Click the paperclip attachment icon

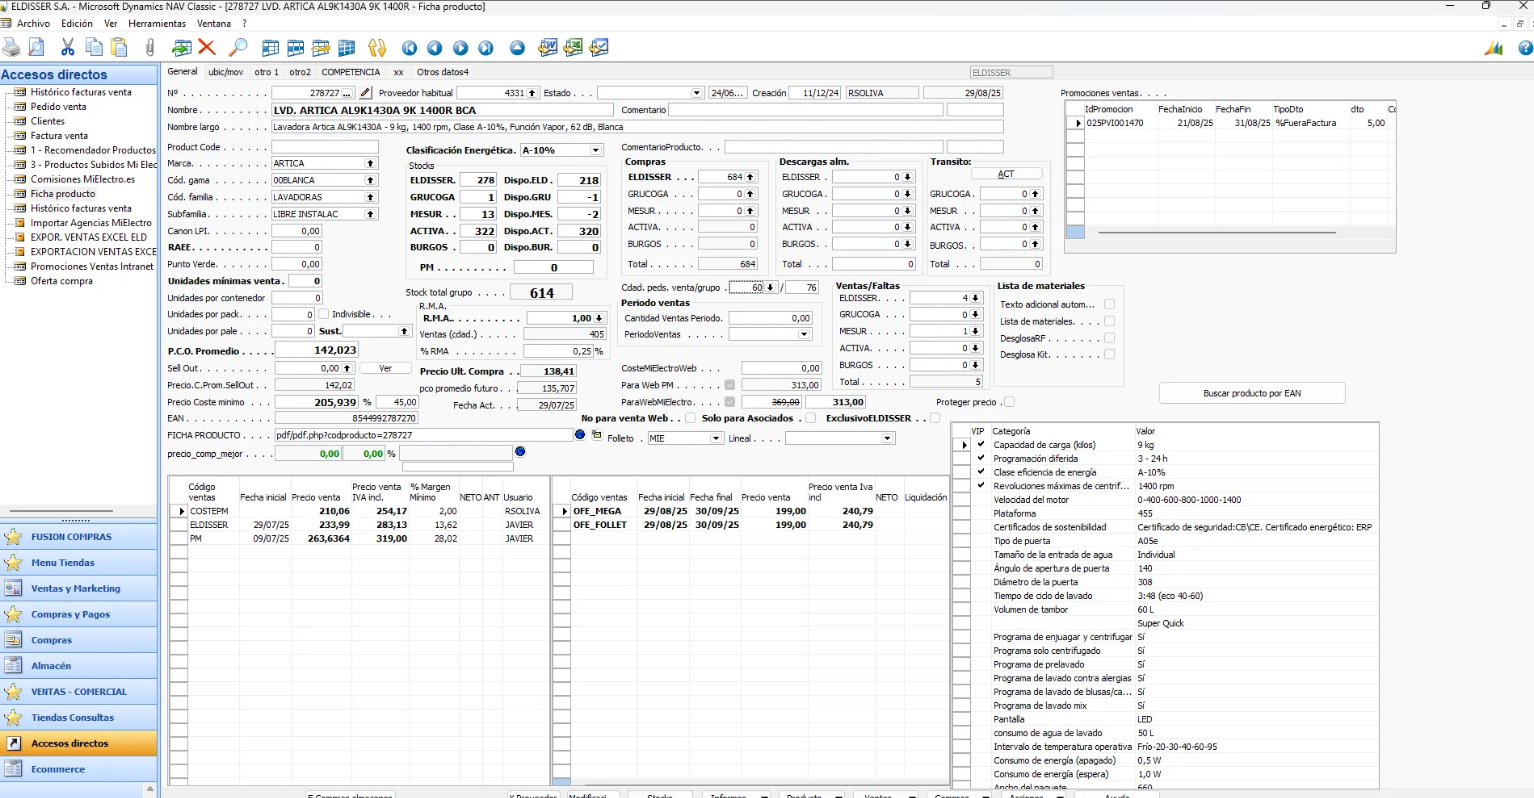point(150,47)
